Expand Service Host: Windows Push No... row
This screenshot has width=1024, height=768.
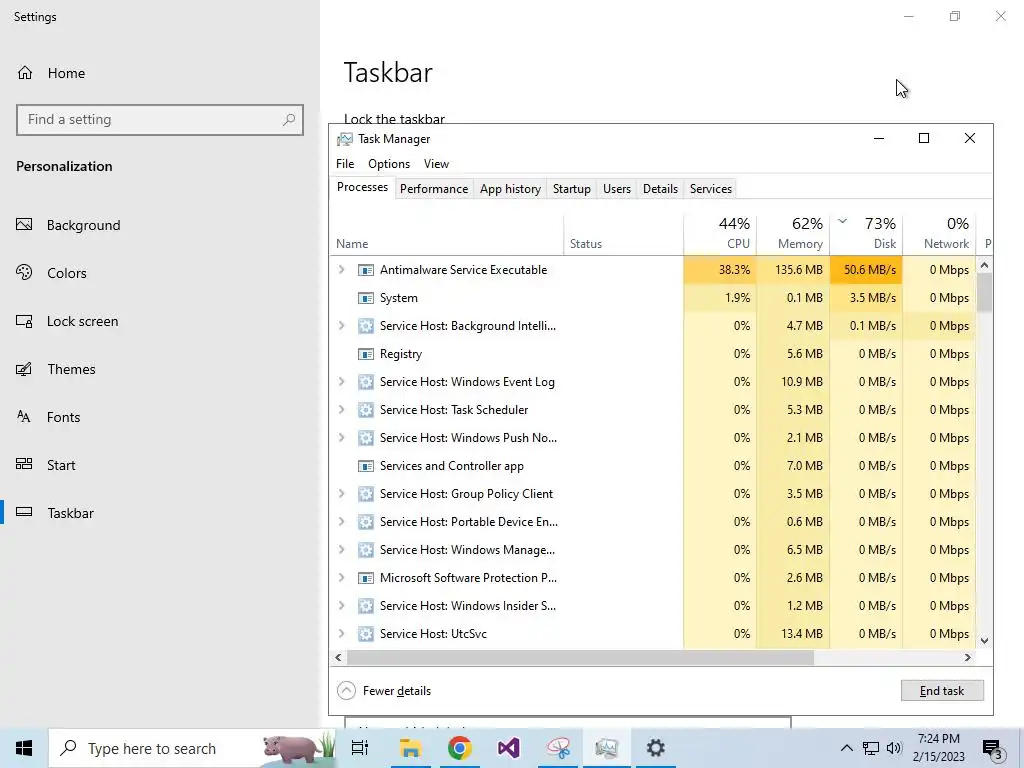(x=342, y=438)
